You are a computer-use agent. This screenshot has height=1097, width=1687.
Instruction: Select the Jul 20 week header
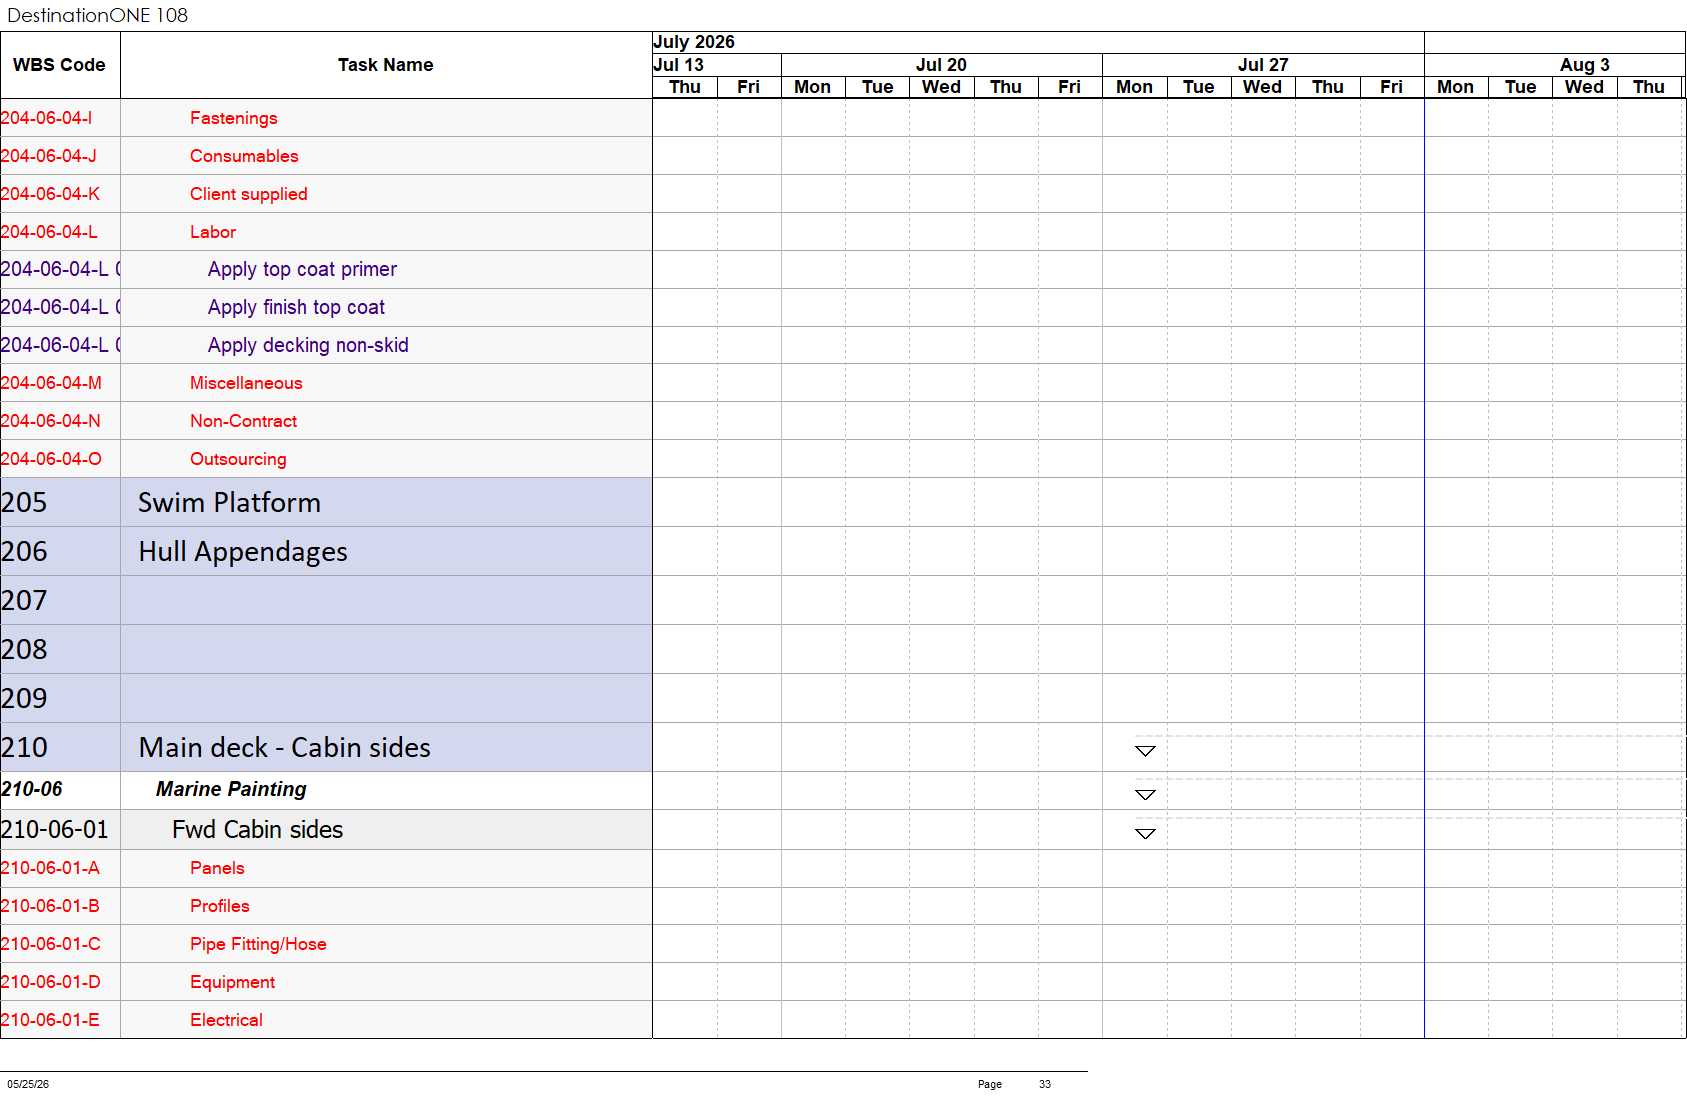941,65
